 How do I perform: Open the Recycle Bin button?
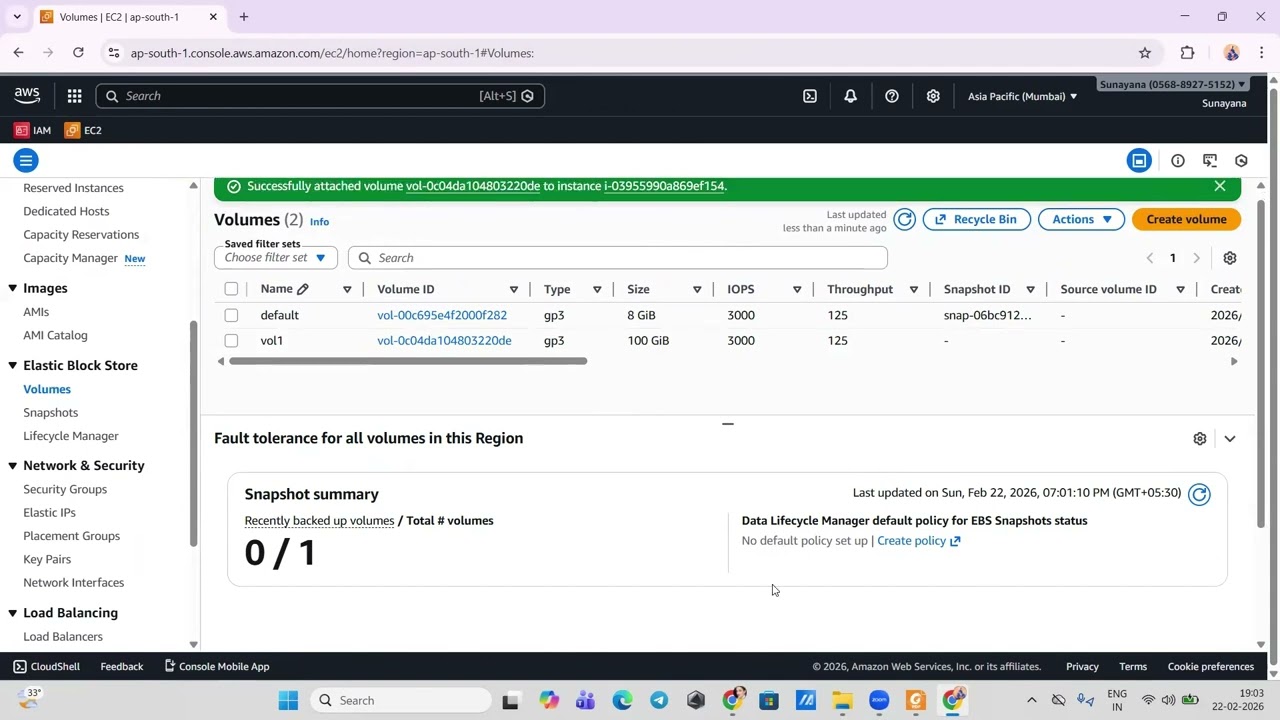(x=976, y=219)
